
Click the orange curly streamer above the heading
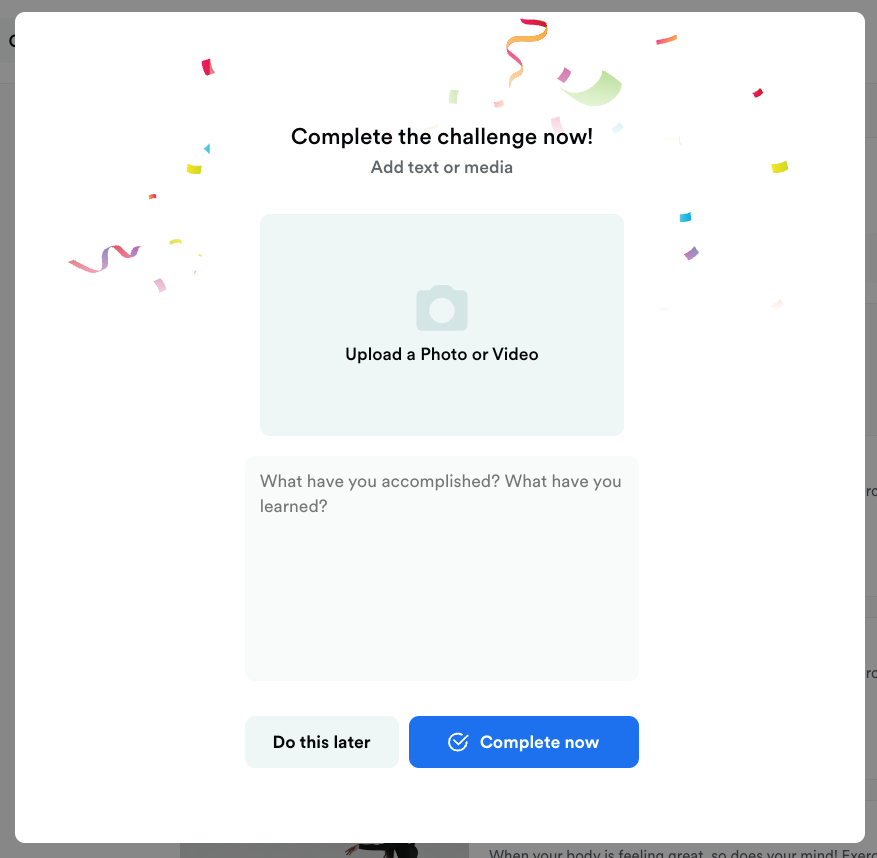[x=523, y=49]
